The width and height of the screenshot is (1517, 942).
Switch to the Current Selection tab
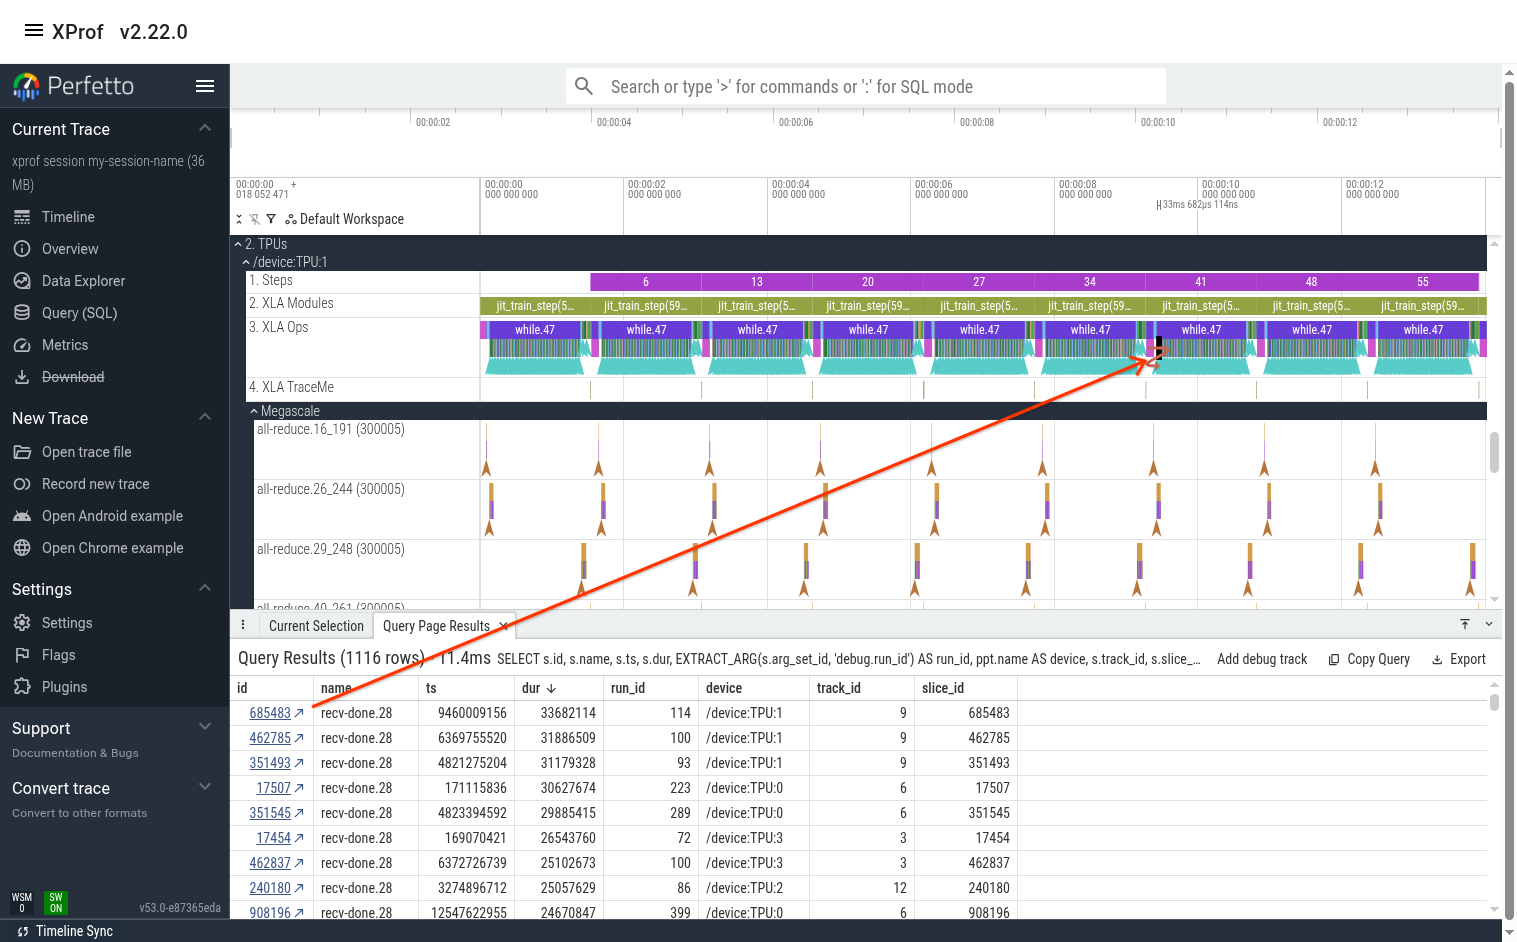(x=315, y=625)
